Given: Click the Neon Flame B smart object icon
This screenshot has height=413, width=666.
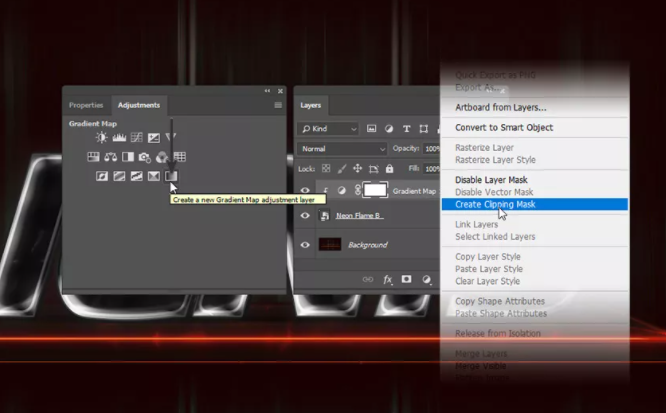Looking at the screenshot, I should (x=325, y=216).
